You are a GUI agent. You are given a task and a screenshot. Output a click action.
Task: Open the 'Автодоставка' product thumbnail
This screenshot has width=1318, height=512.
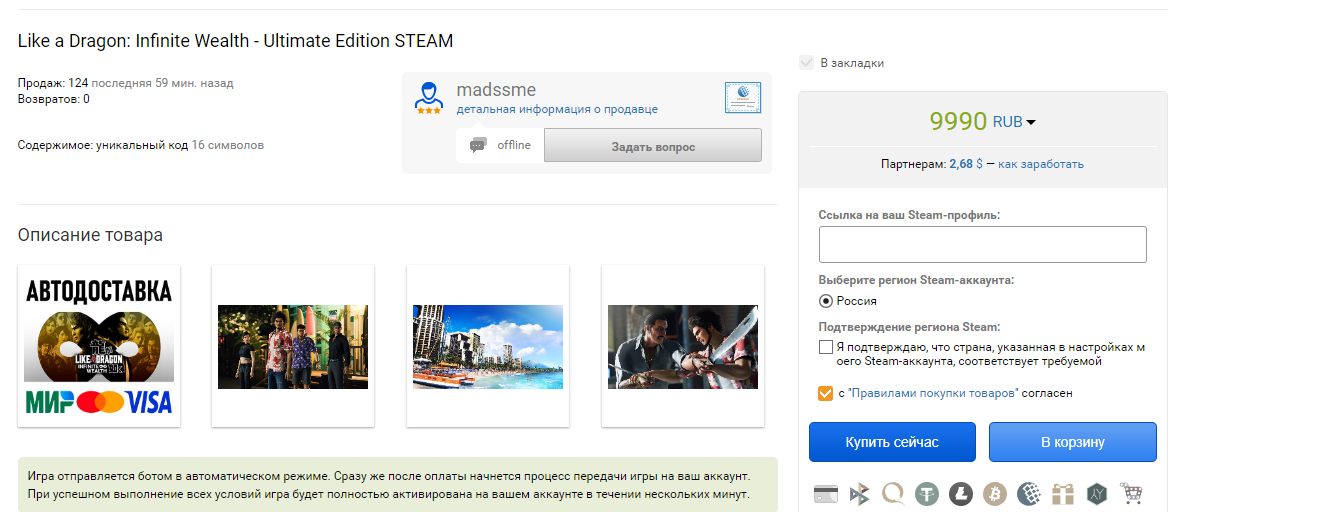(99, 346)
